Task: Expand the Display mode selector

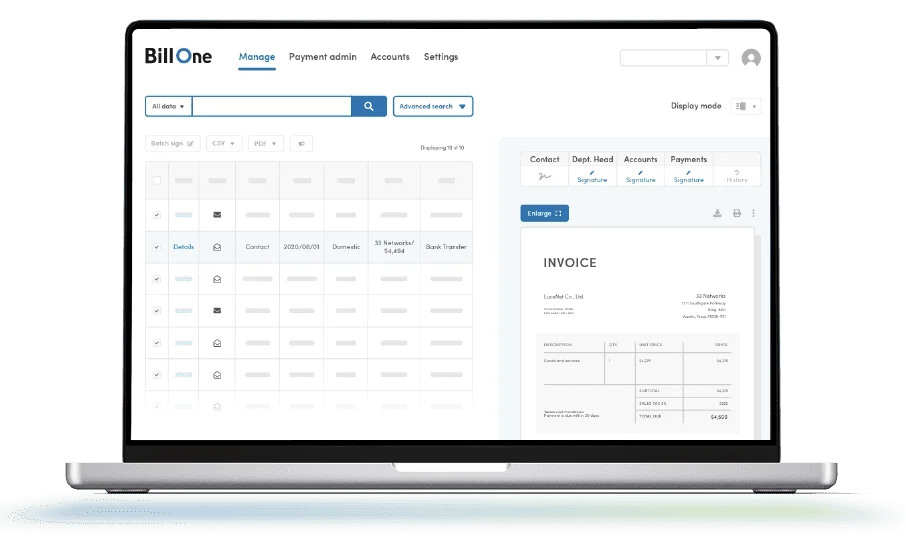Action: (x=745, y=106)
